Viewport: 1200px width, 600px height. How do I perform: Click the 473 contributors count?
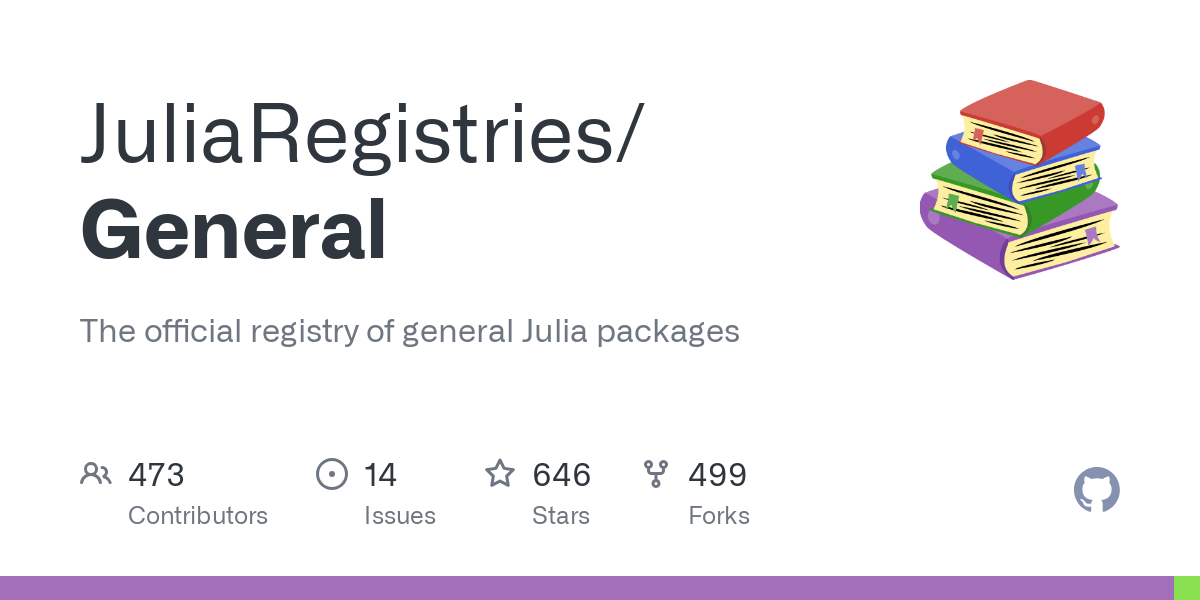coord(156,474)
